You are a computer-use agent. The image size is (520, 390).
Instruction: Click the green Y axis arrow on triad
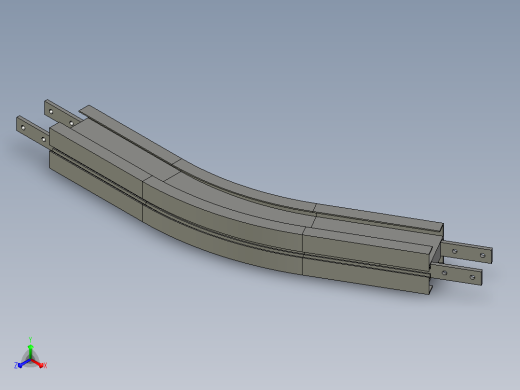(30, 349)
